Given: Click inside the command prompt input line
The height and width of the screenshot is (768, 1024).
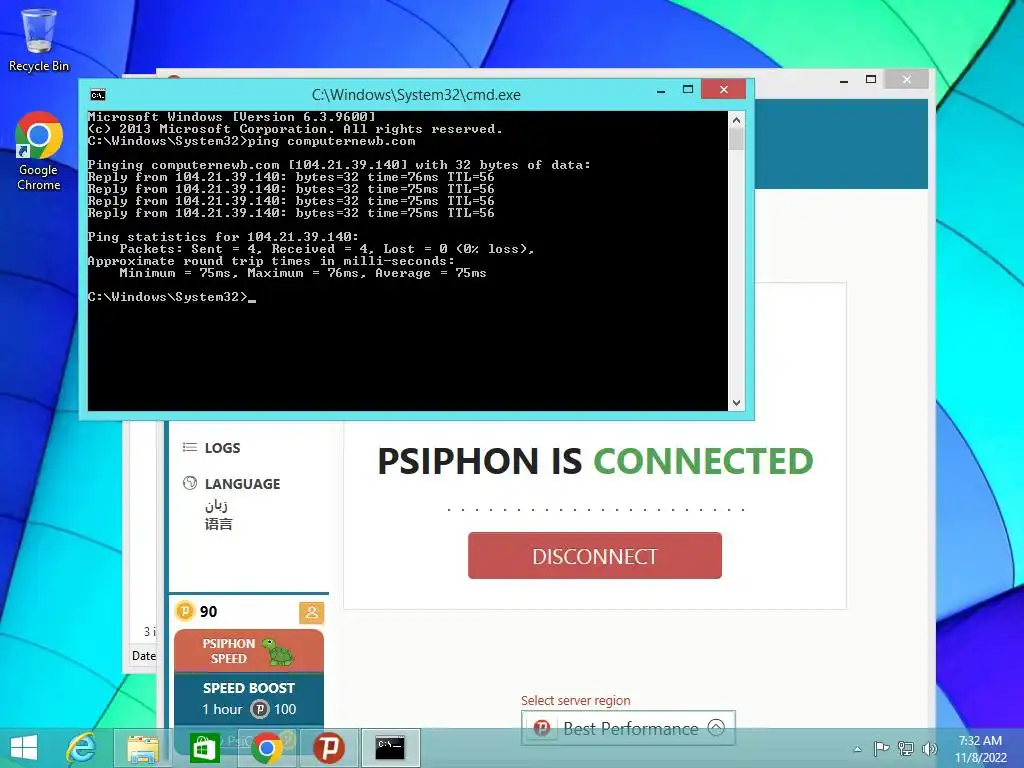Looking at the screenshot, I should (x=251, y=298).
